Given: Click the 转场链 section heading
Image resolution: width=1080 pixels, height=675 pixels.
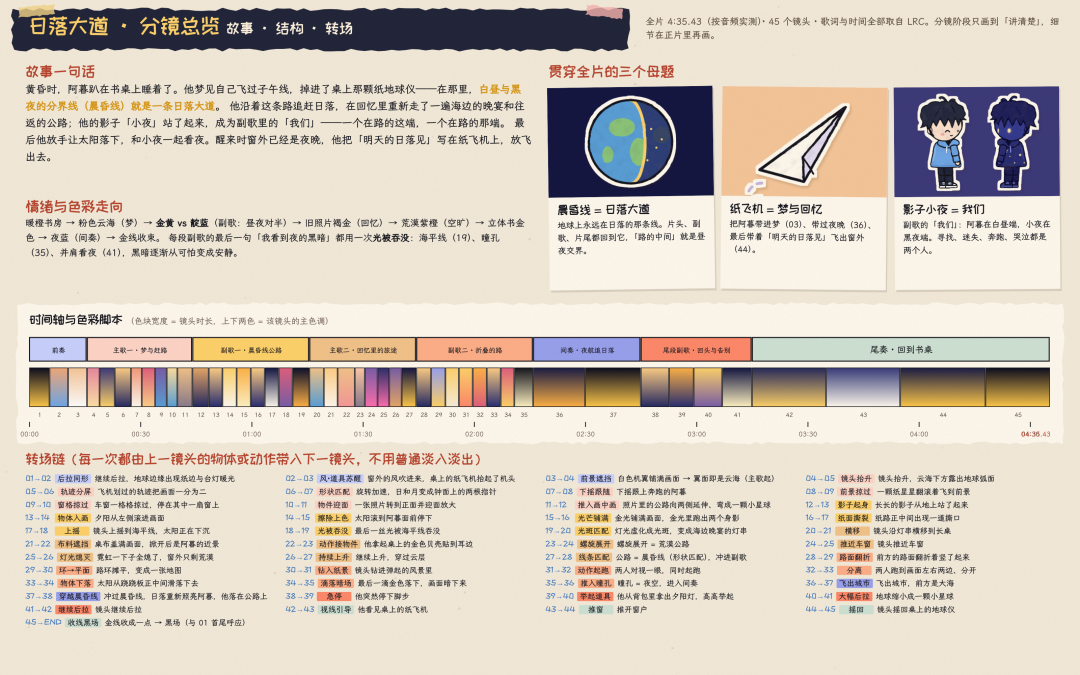Looking at the screenshot, I should point(253,459).
